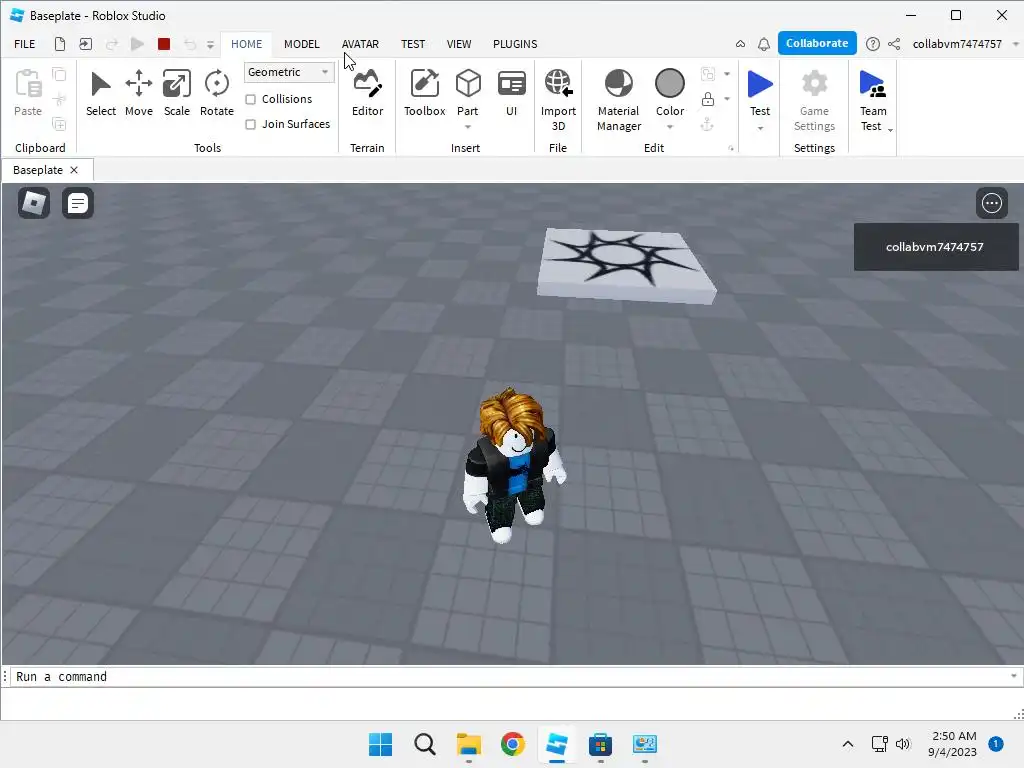Open the notifications bell

click(x=763, y=44)
